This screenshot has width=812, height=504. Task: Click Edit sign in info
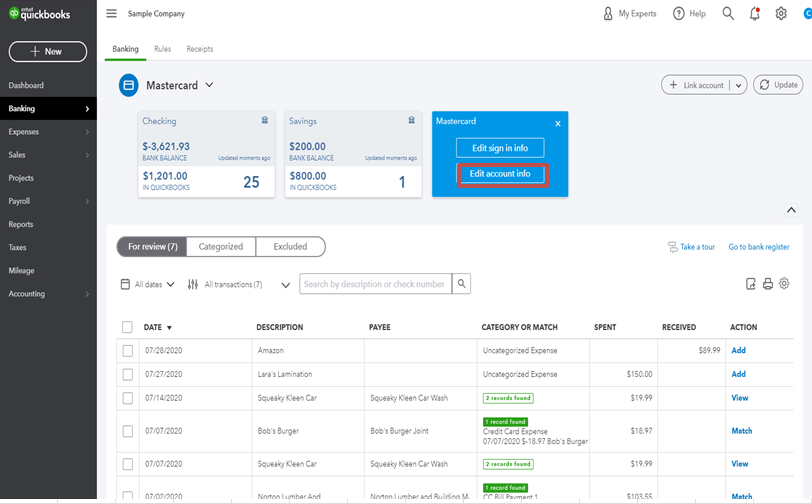[500, 148]
